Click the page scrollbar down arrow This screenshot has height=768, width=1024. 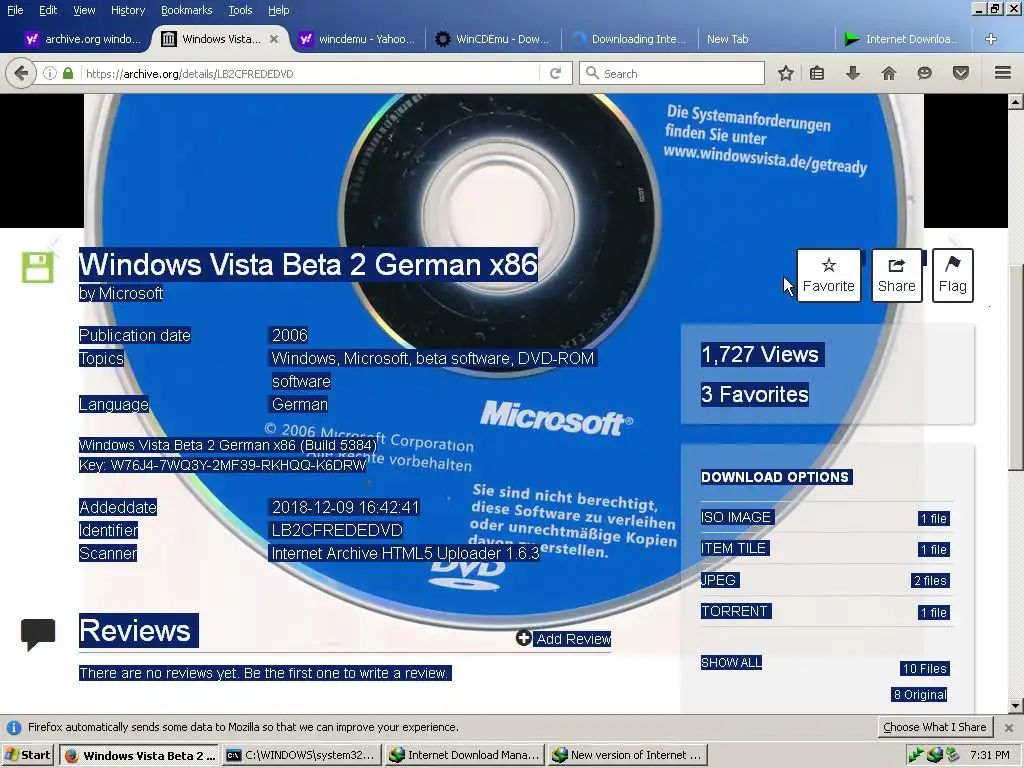1016,706
